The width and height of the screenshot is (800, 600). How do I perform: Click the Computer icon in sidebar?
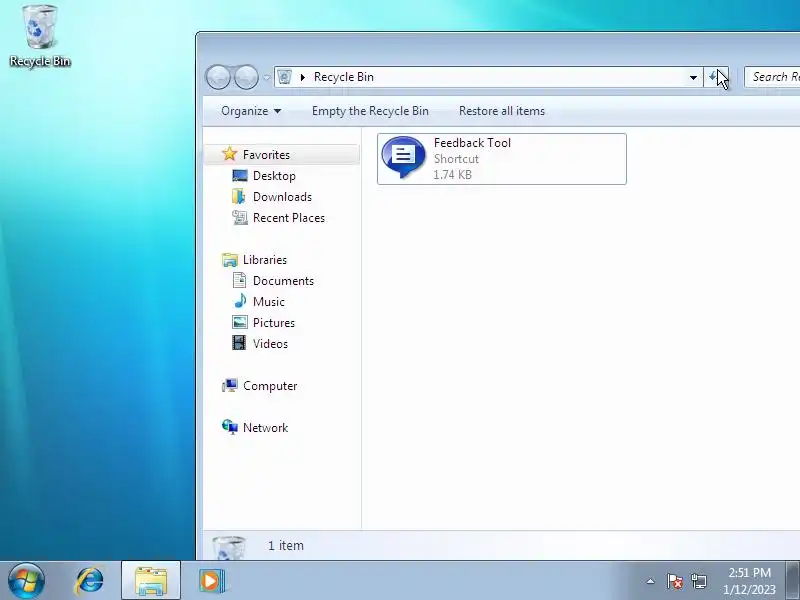pyautogui.click(x=230, y=385)
